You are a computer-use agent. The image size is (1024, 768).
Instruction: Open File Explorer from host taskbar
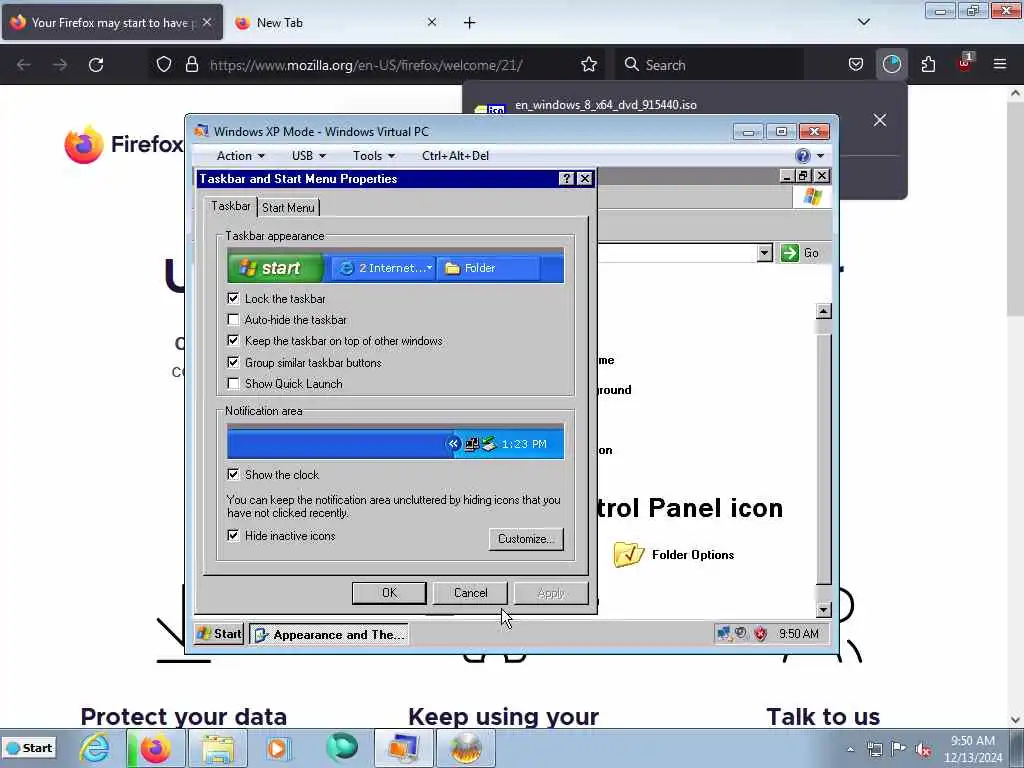[x=218, y=748]
